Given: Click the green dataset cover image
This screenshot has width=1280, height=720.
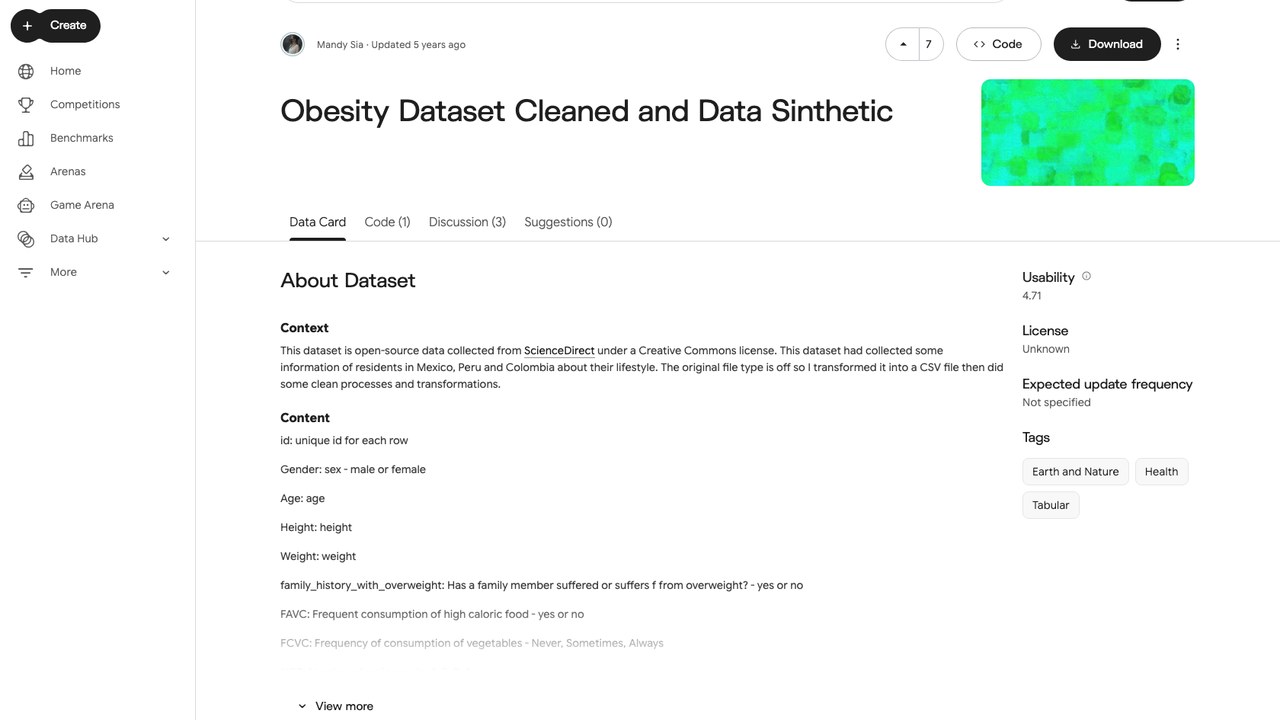Looking at the screenshot, I should (1088, 133).
